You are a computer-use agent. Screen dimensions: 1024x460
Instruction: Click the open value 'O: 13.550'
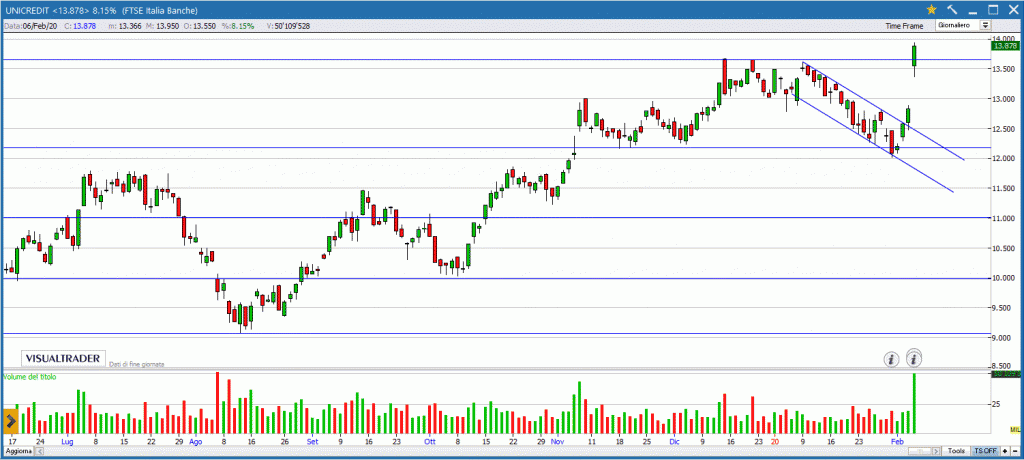[200, 26]
